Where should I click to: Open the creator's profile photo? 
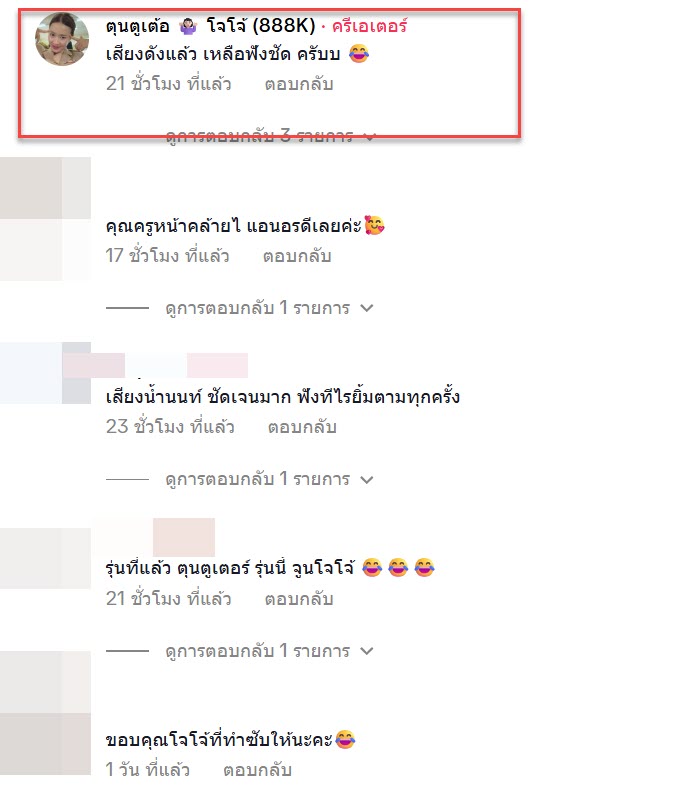[x=62, y=39]
